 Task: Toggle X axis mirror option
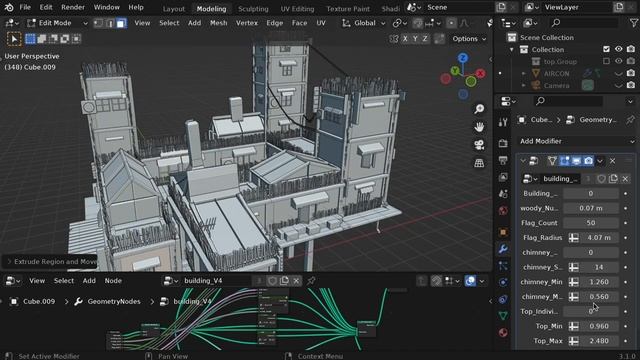point(405,39)
